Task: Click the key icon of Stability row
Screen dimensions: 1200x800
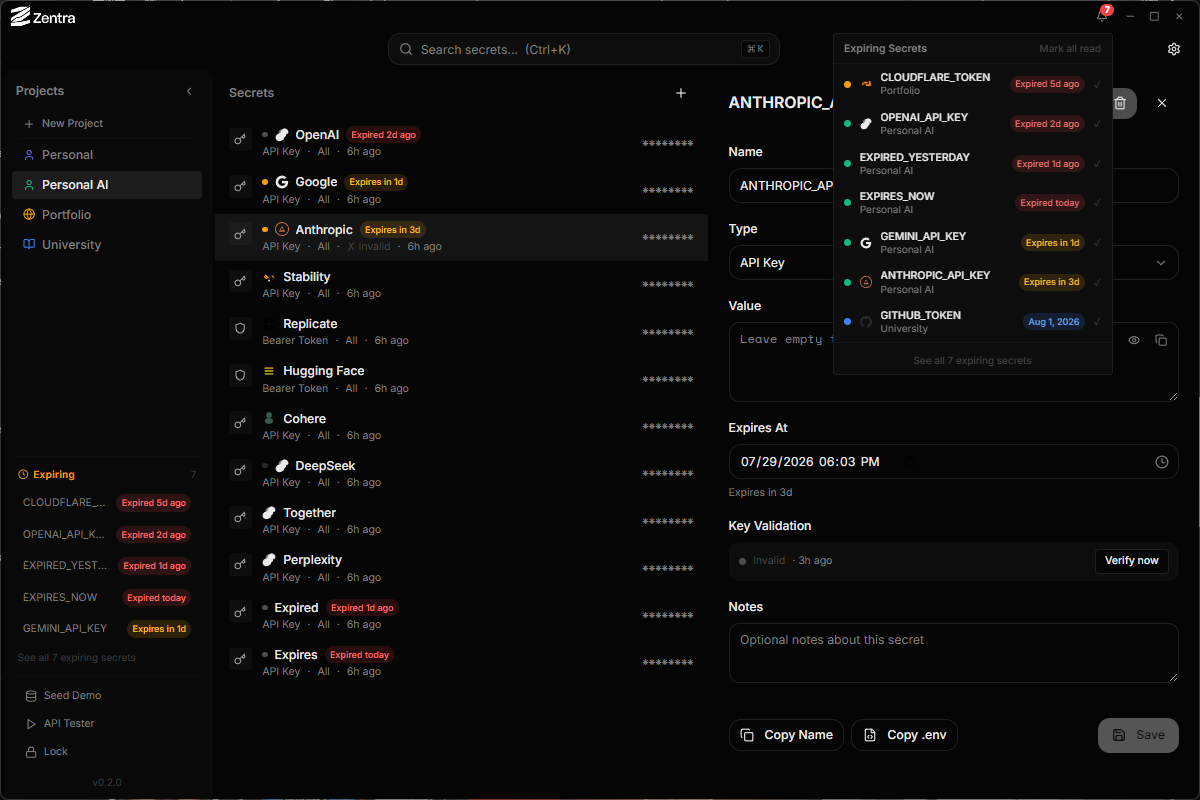Action: tap(240, 281)
